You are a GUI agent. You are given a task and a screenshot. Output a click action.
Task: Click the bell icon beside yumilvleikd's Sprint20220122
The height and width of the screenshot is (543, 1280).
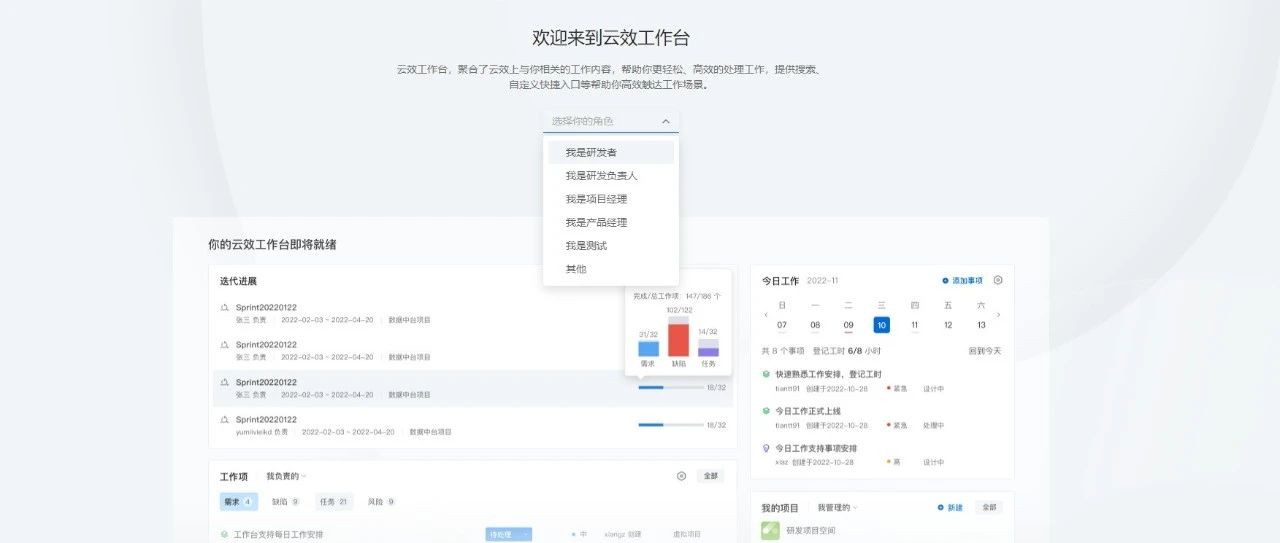(225, 420)
